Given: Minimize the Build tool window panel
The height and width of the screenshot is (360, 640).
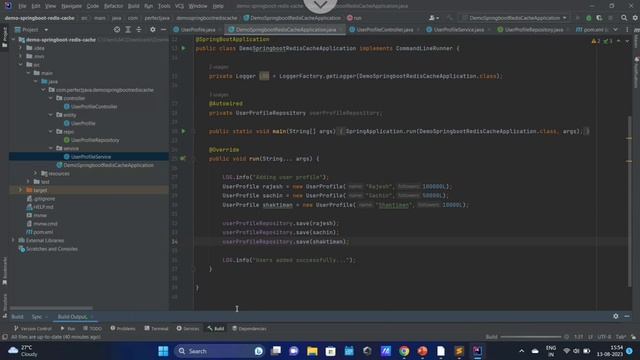Looking at the screenshot, I should 627,316.
